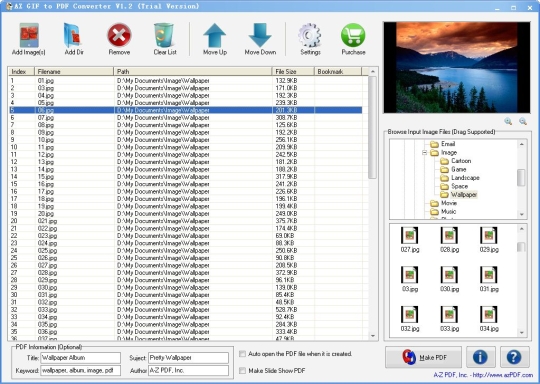Empty the list with the Clear List trash icon
This screenshot has width=540, height=384.
pos(164,35)
